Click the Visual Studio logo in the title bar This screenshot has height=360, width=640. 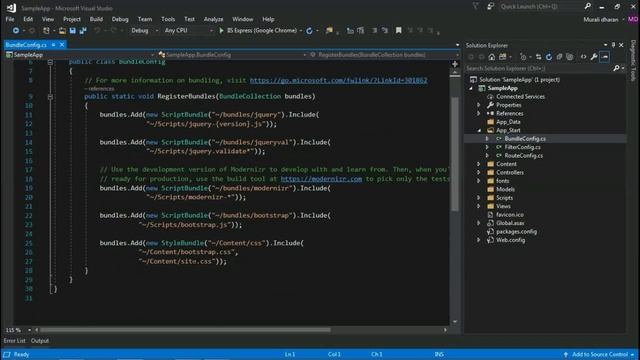point(11,8)
